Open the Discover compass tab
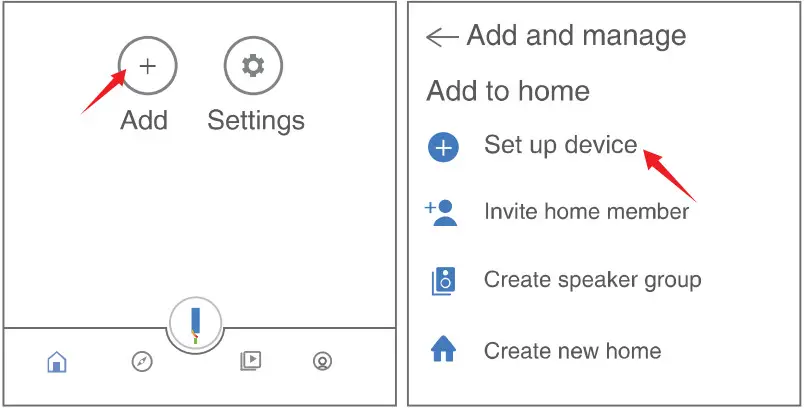Viewport: 804px width, 408px height. click(x=142, y=361)
